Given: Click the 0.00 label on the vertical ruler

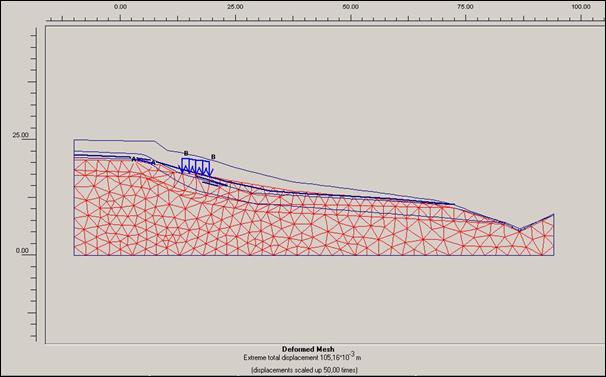Looking at the screenshot, I should tap(22, 250).
